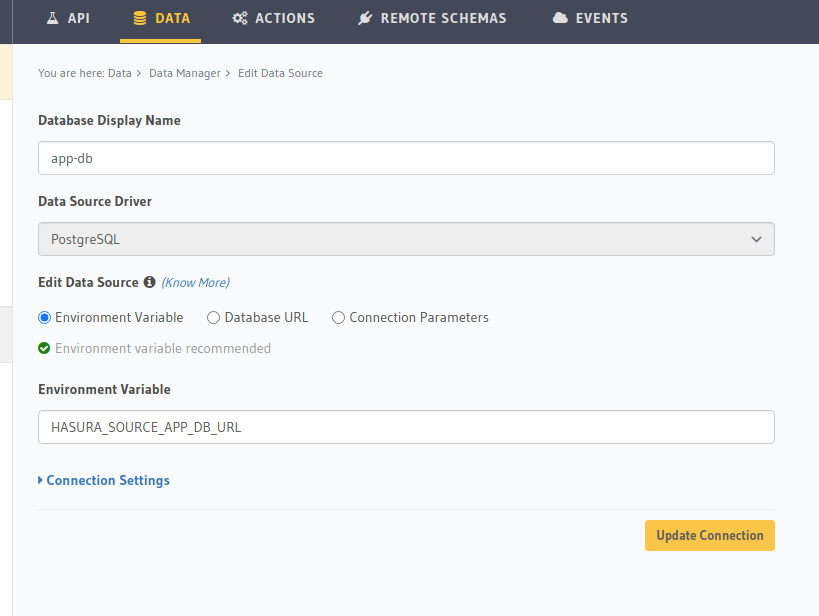This screenshot has height=616, width=819.
Task: Switch to the DATA tab
Action: point(160,19)
